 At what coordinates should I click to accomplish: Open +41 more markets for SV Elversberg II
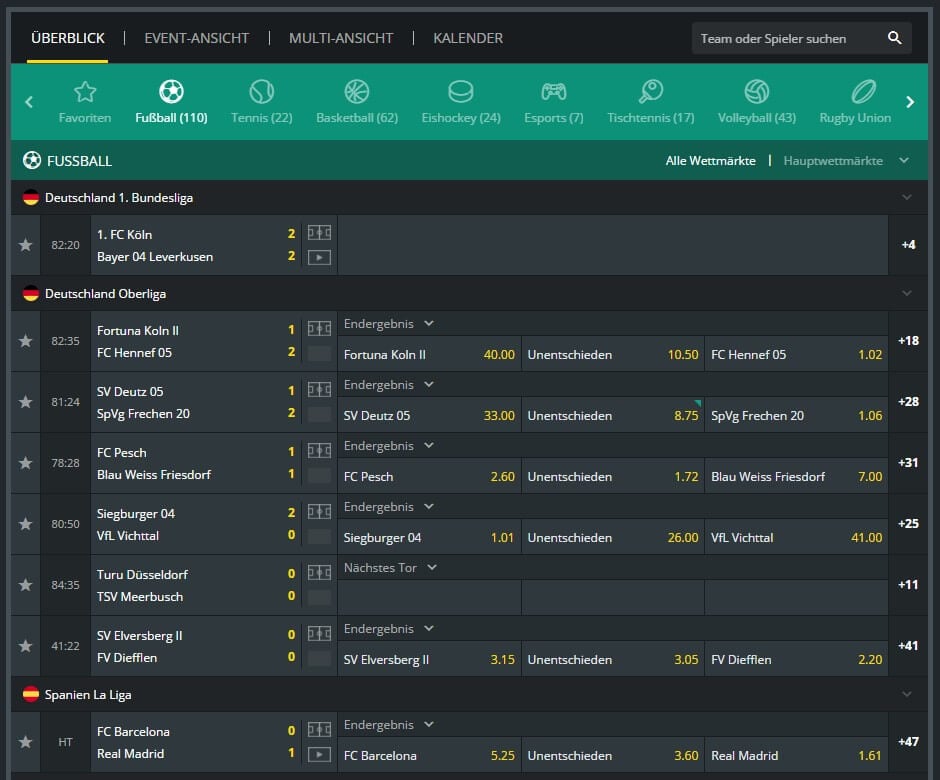908,646
